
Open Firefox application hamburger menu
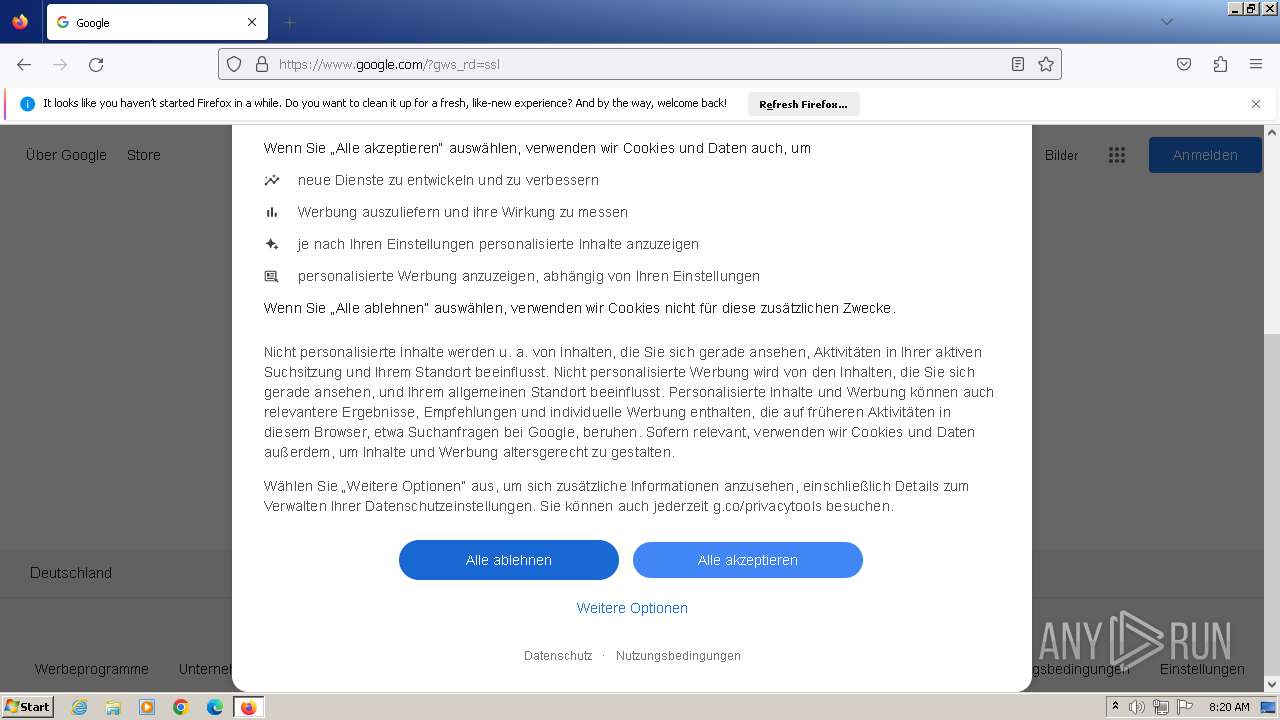(x=1256, y=64)
